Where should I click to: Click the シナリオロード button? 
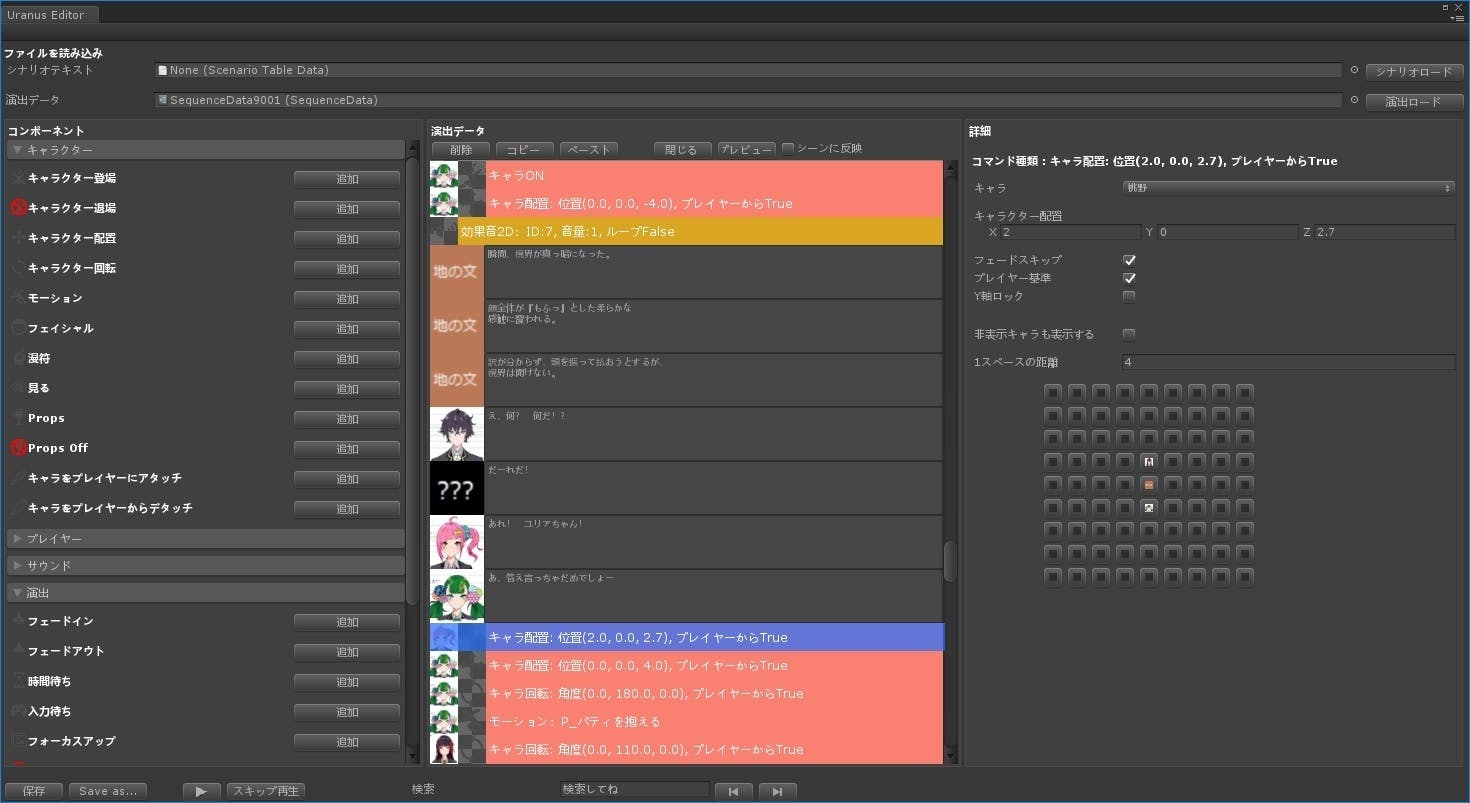(x=1414, y=72)
